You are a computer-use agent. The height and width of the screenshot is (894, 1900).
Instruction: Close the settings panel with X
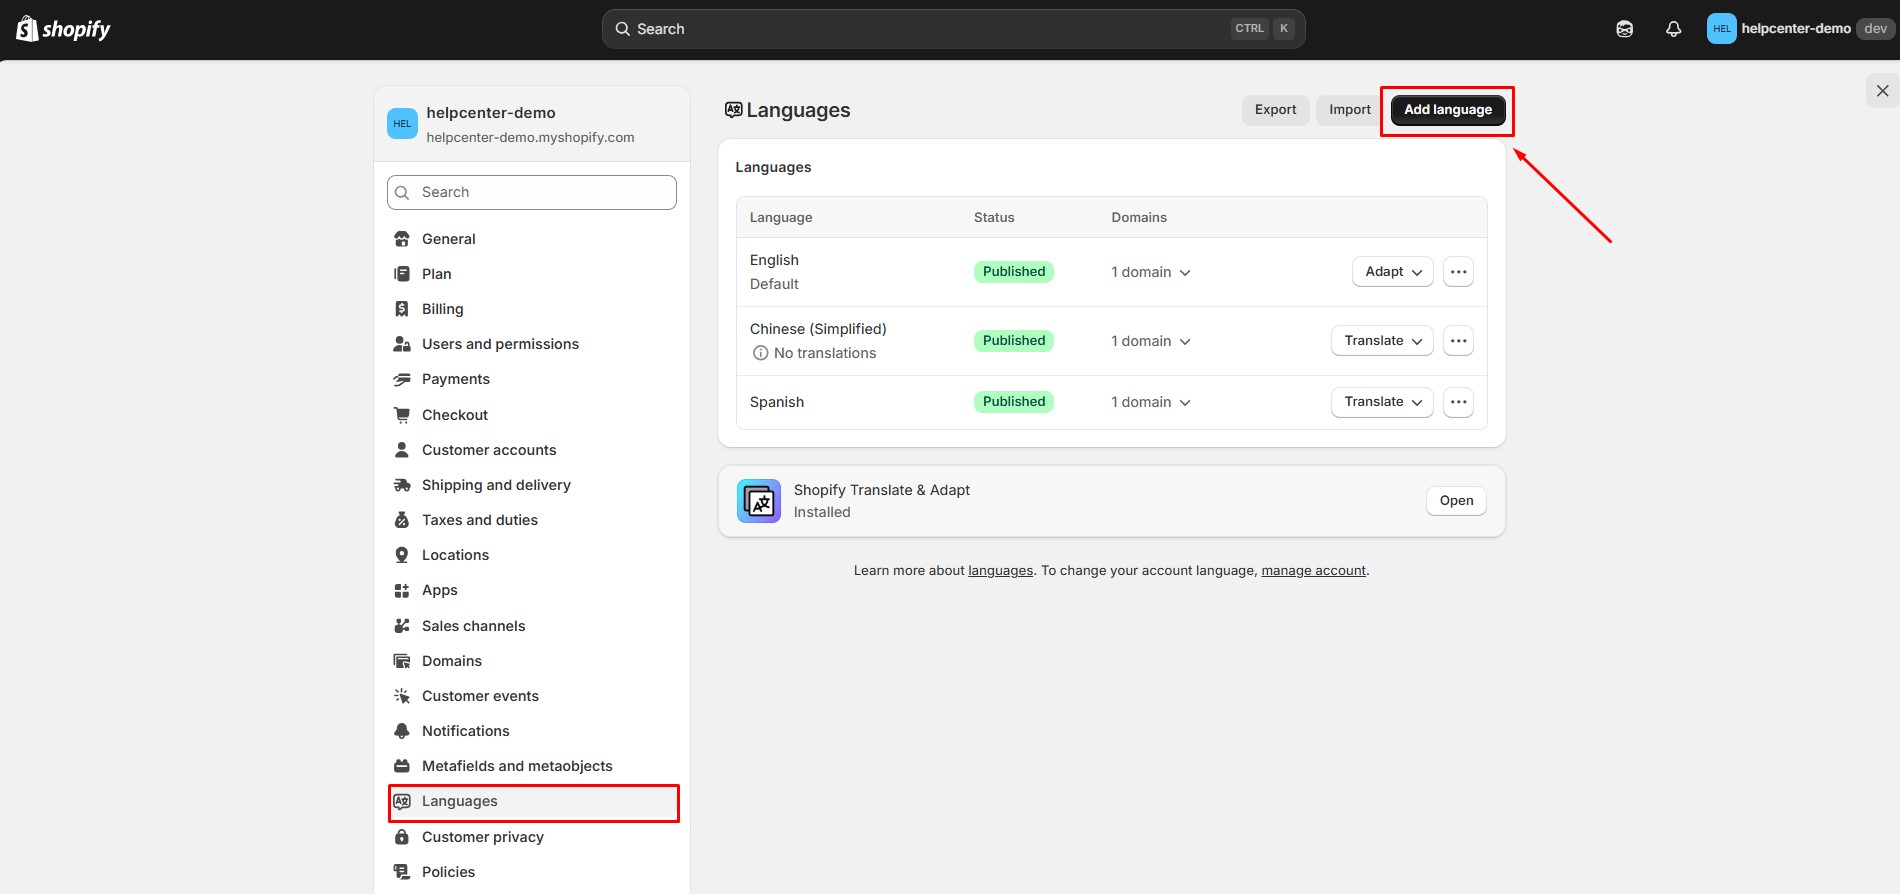(x=1882, y=91)
